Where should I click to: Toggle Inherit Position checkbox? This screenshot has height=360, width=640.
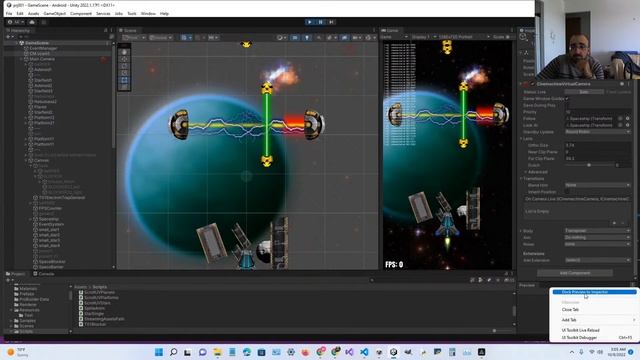click(x=567, y=192)
